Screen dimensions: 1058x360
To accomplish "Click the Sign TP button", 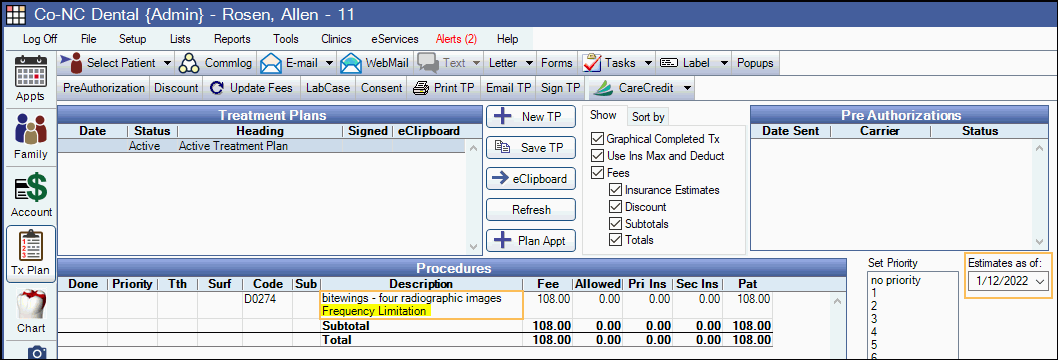I will tap(561, 88).
